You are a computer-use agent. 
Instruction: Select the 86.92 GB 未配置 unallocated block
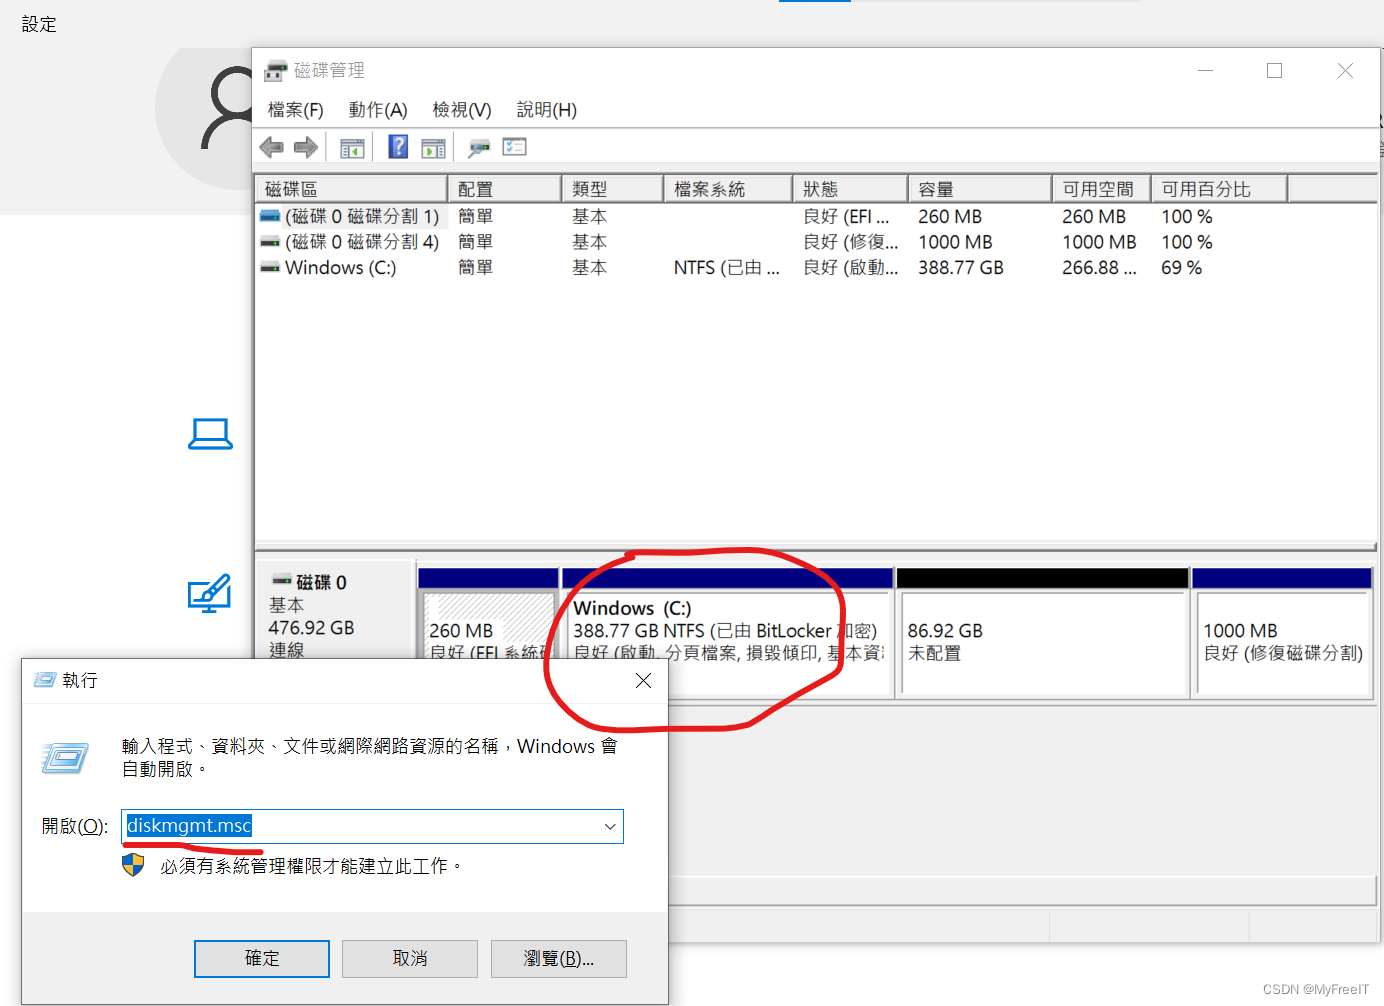pyautogui.click(x=1043, y=632)
